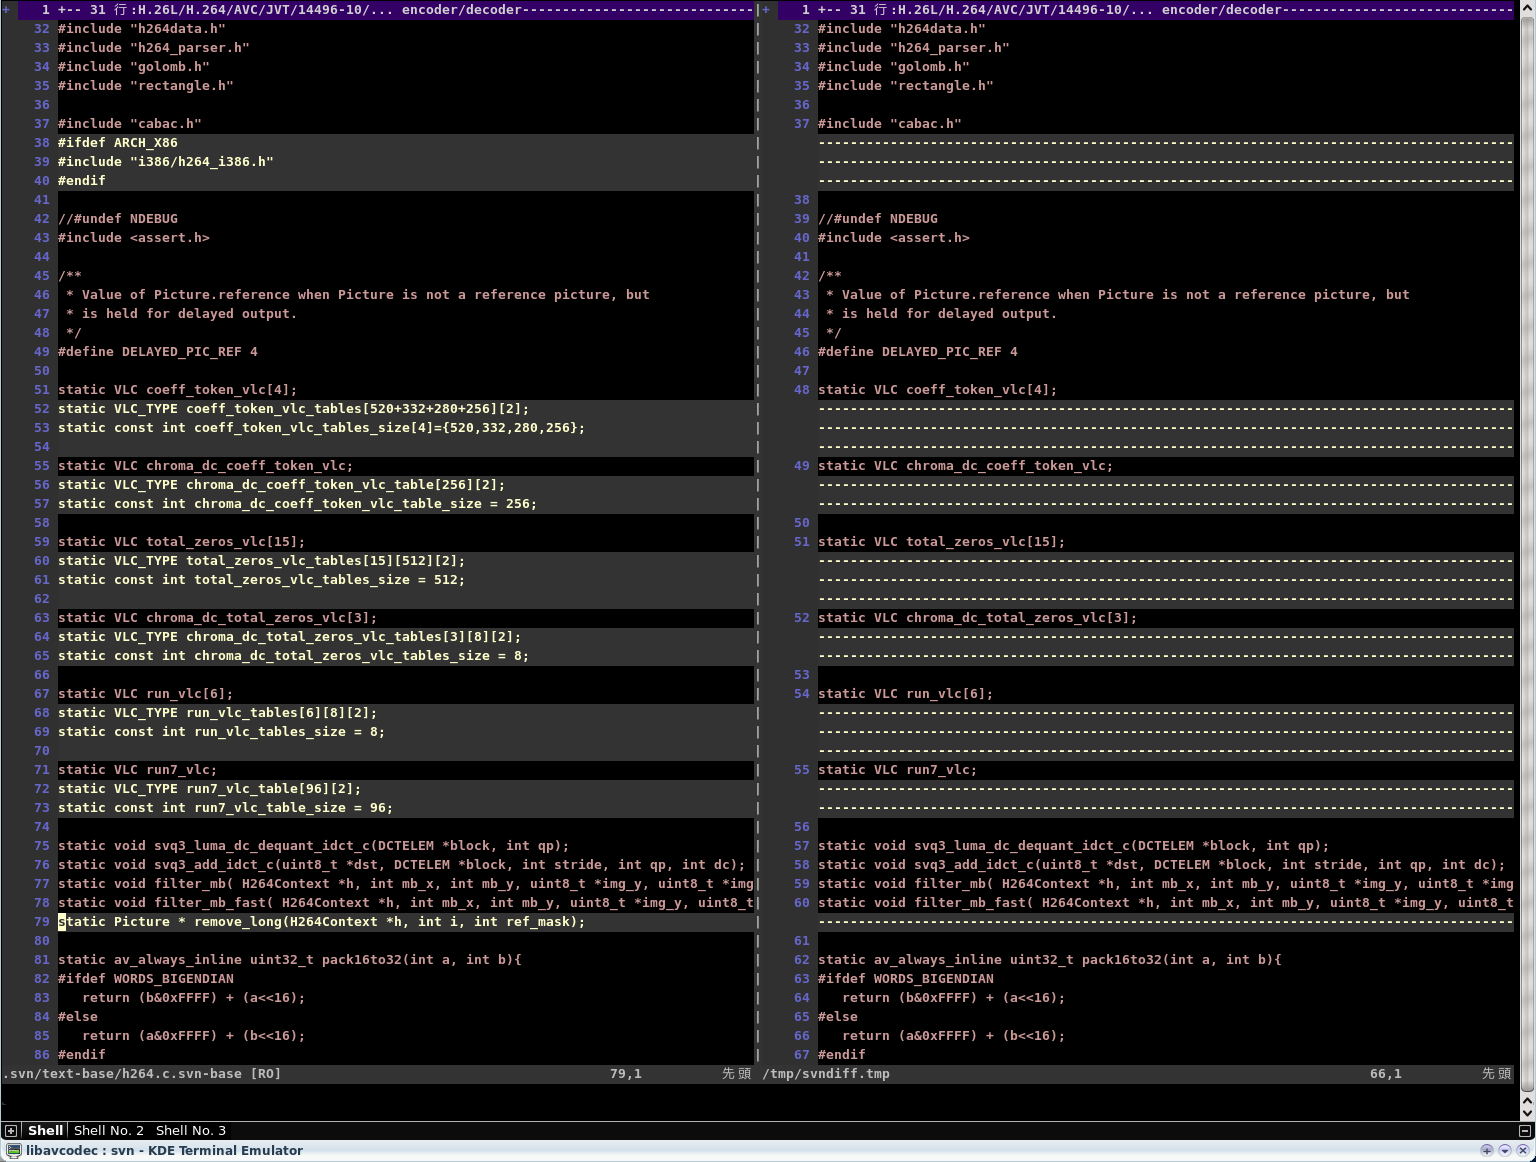
Task: Click the window title 'libavcodec : svn - KDE Terminal Emulator'
Action: click(x=164, y=1151)
